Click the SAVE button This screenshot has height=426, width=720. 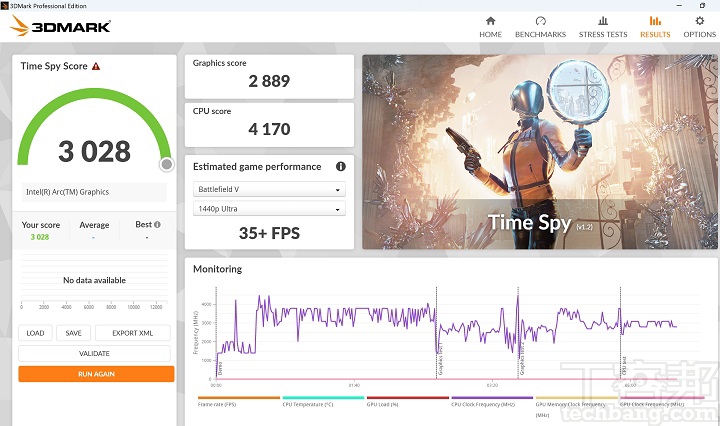[73, 333]
